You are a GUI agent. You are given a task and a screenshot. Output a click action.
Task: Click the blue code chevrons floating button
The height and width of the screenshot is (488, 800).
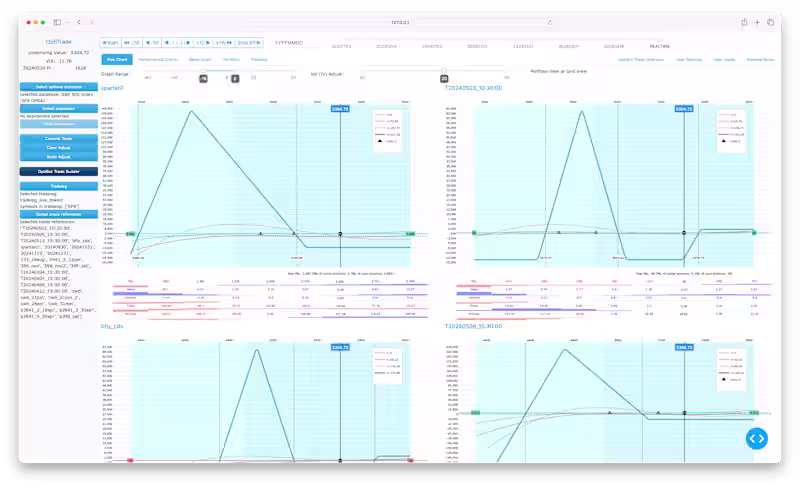point(756,438)
